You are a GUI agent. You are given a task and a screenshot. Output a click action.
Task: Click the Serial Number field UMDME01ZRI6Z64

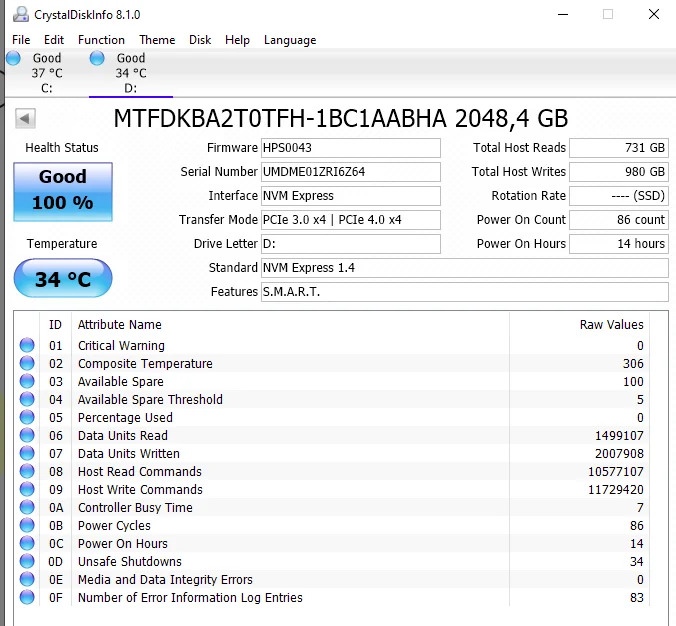[351, 172]
